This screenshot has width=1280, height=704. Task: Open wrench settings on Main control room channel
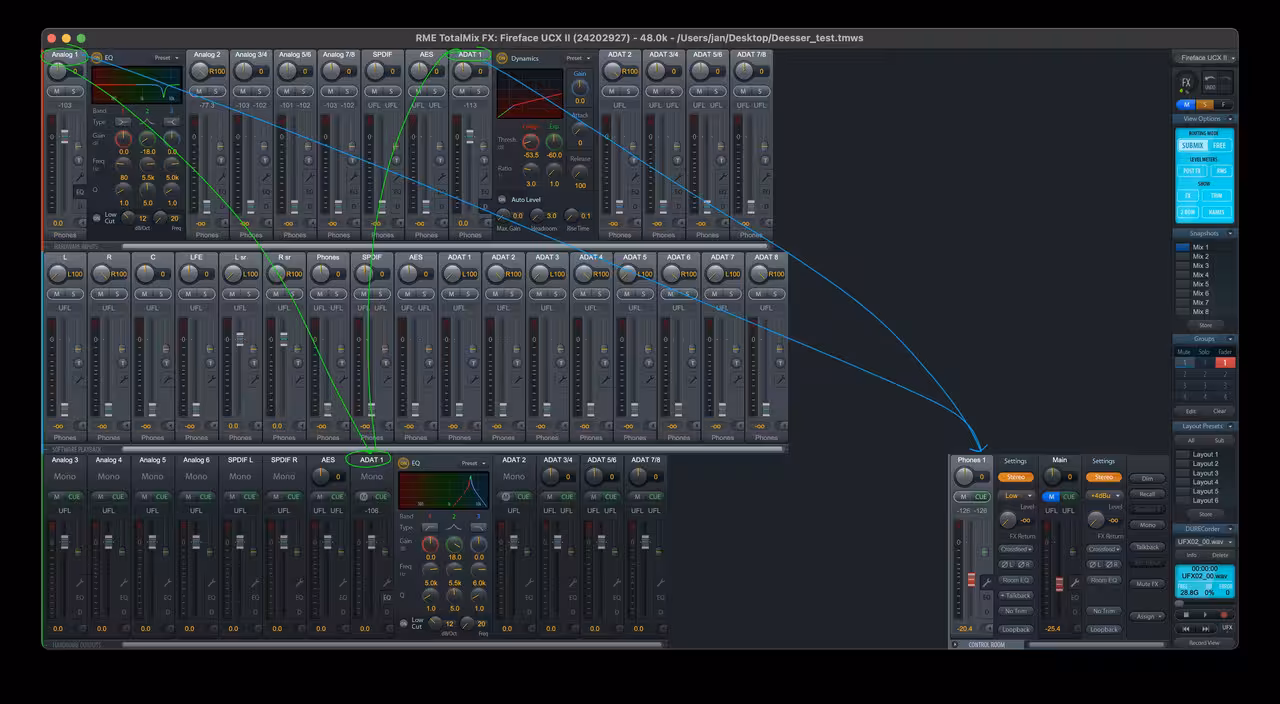click(x=1075, y=582)
